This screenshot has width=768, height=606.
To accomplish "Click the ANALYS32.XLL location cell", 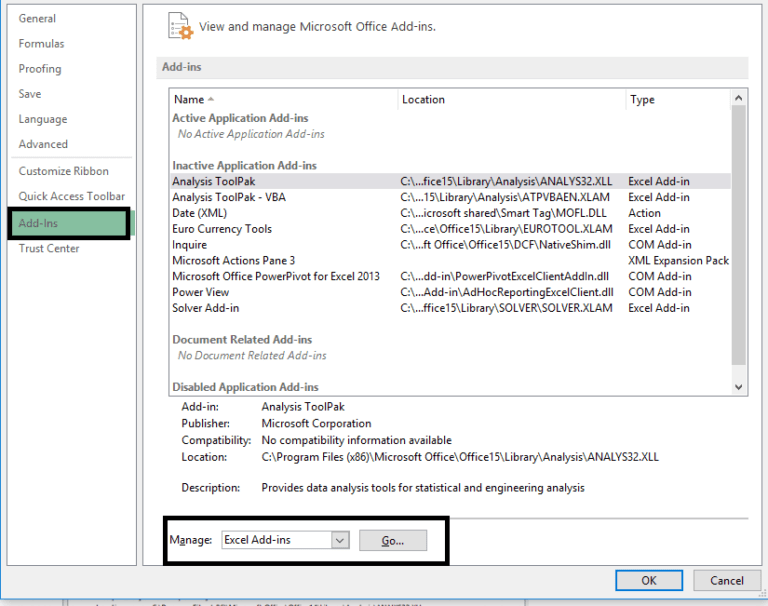I will click(x=506, y=181).
